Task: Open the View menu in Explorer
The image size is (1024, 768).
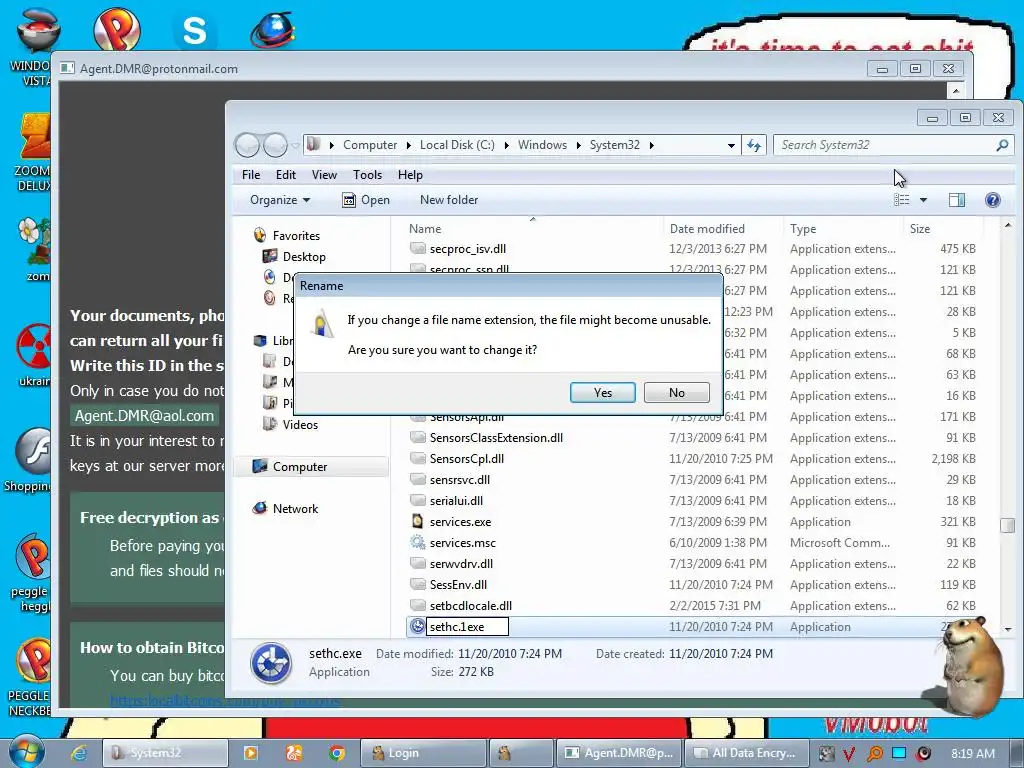Action: [324, 175]
